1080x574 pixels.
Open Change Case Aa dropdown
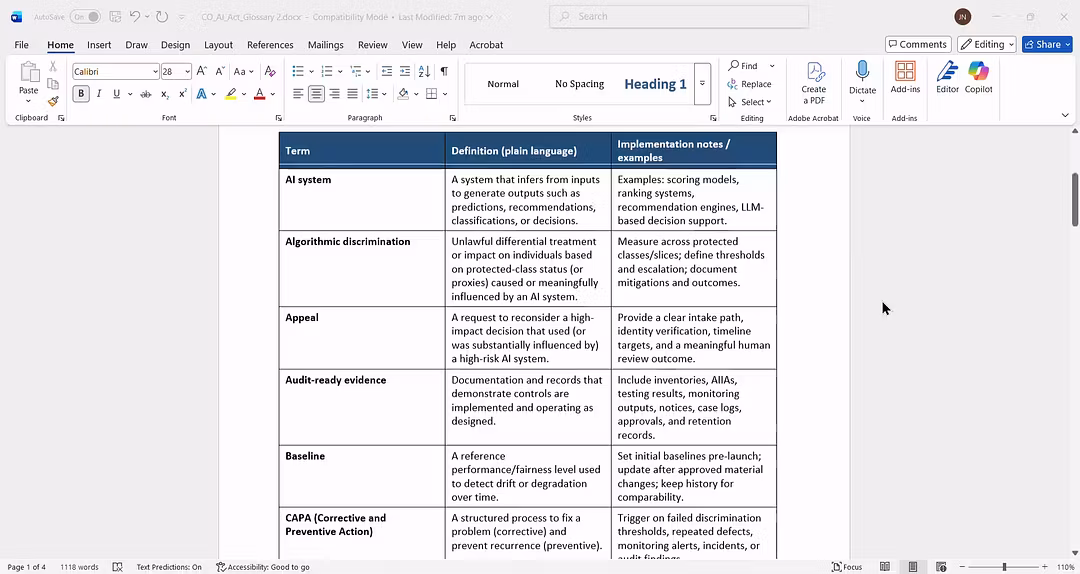[243, 71]
